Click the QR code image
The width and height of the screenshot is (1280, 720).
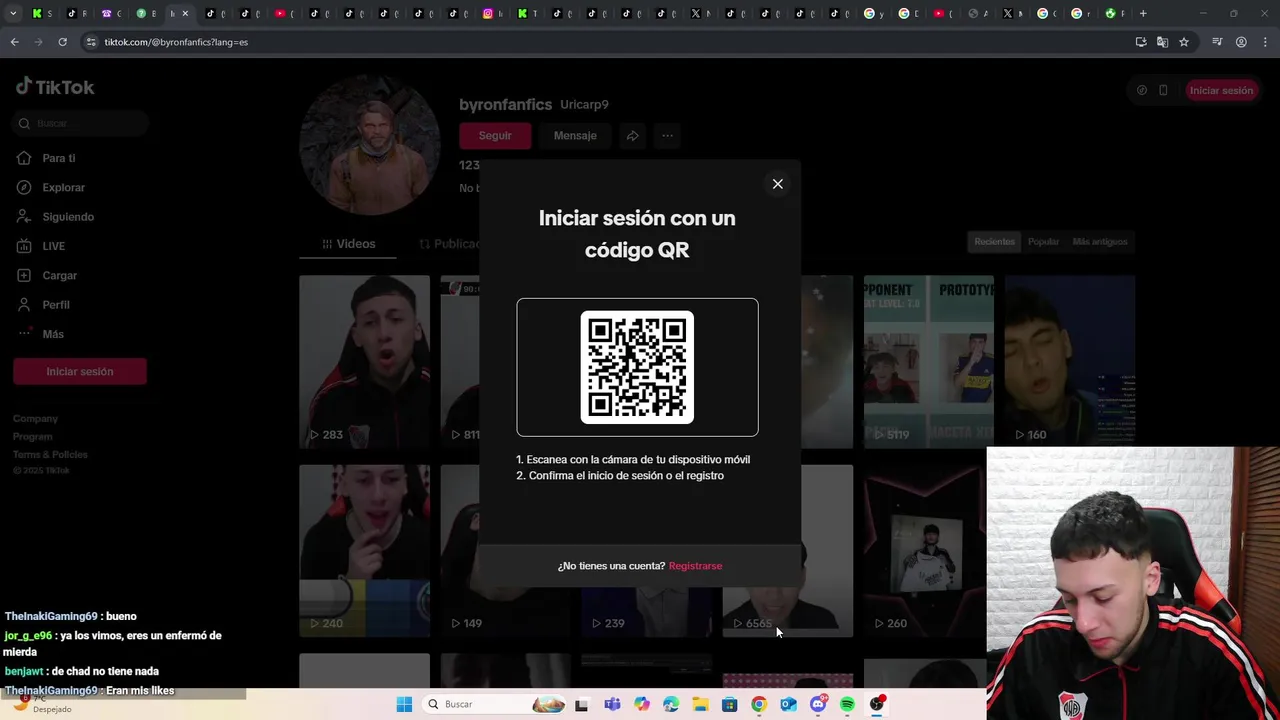click(637, 367)
